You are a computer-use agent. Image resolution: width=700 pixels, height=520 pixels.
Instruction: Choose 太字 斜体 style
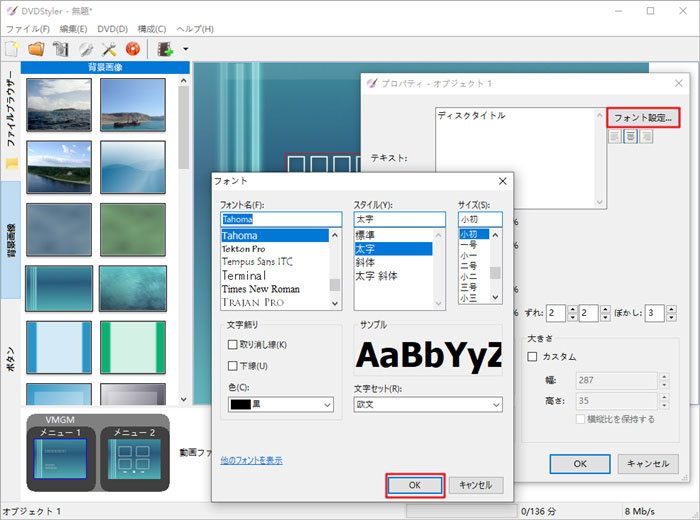coord(393,276)
